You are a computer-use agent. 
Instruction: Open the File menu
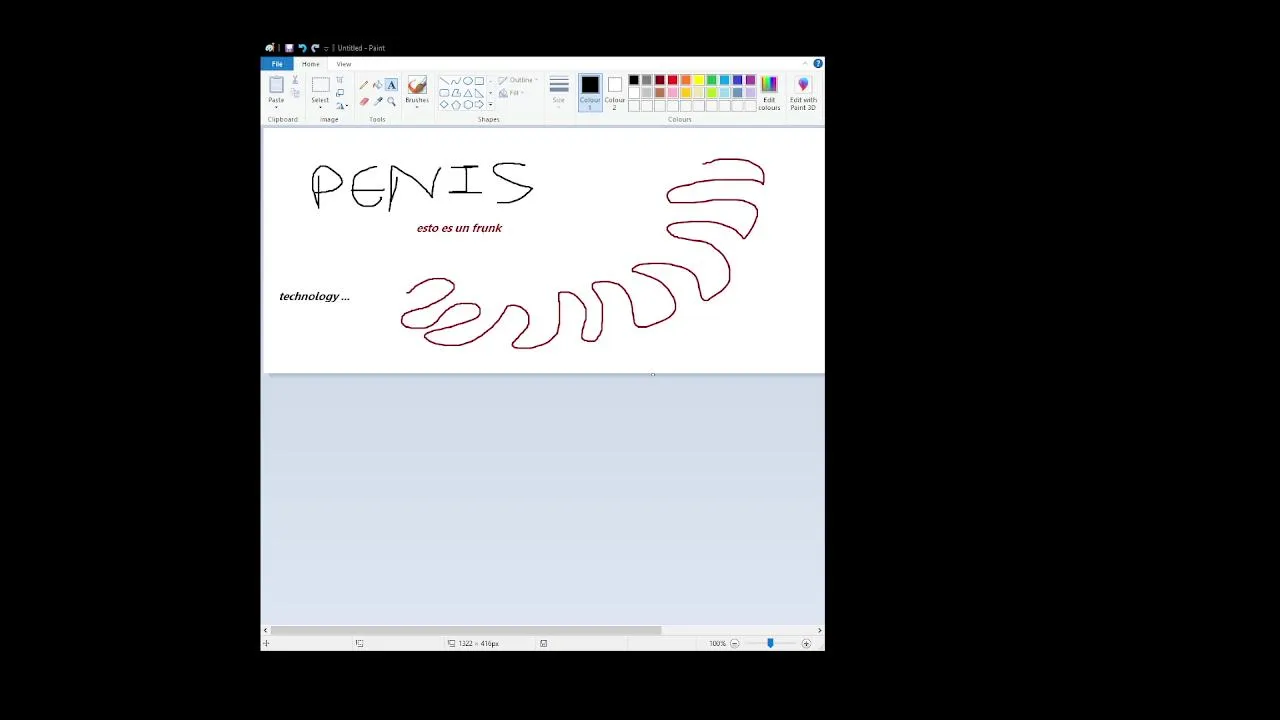(277, 64)
